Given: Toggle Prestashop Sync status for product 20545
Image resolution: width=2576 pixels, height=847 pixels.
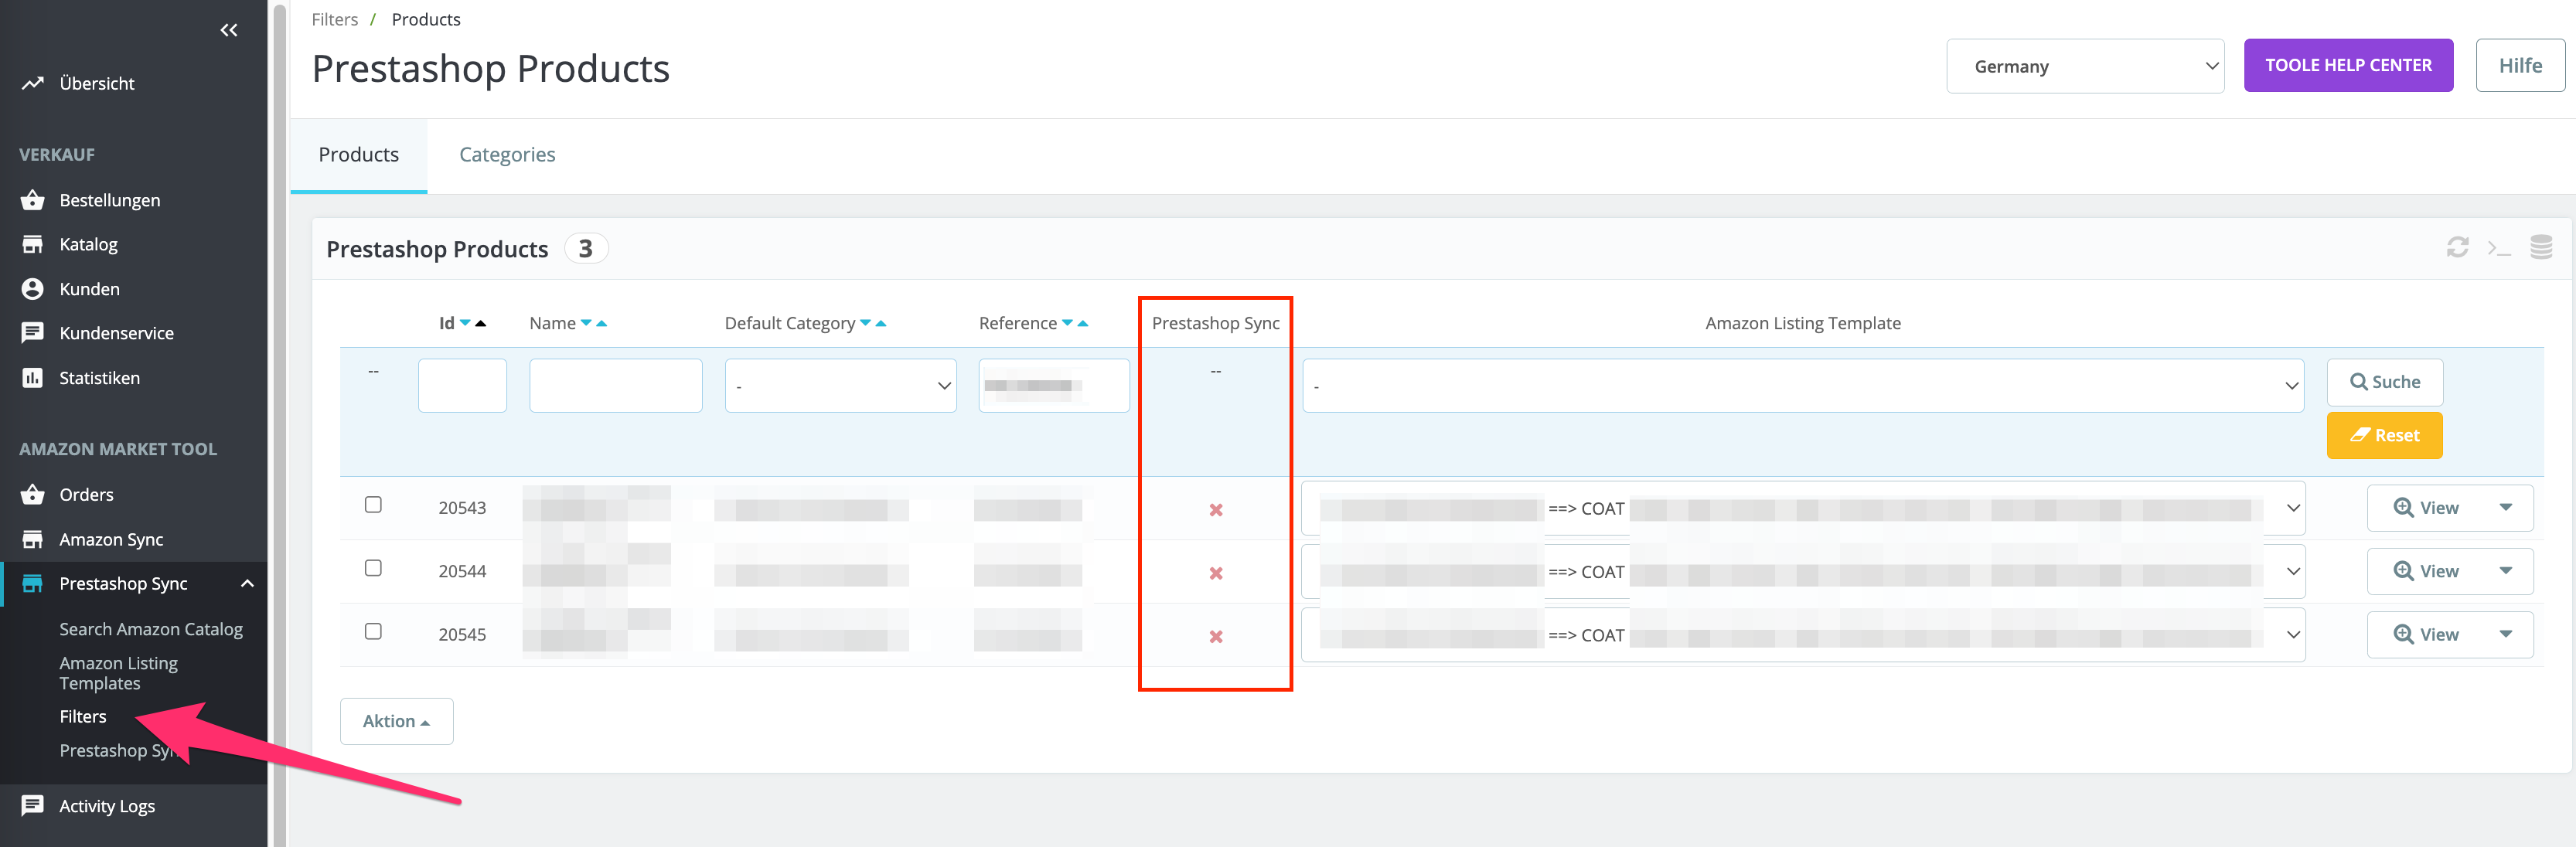Looking at the screenshot, I should pyautogui.click(x=1216, y=636).
